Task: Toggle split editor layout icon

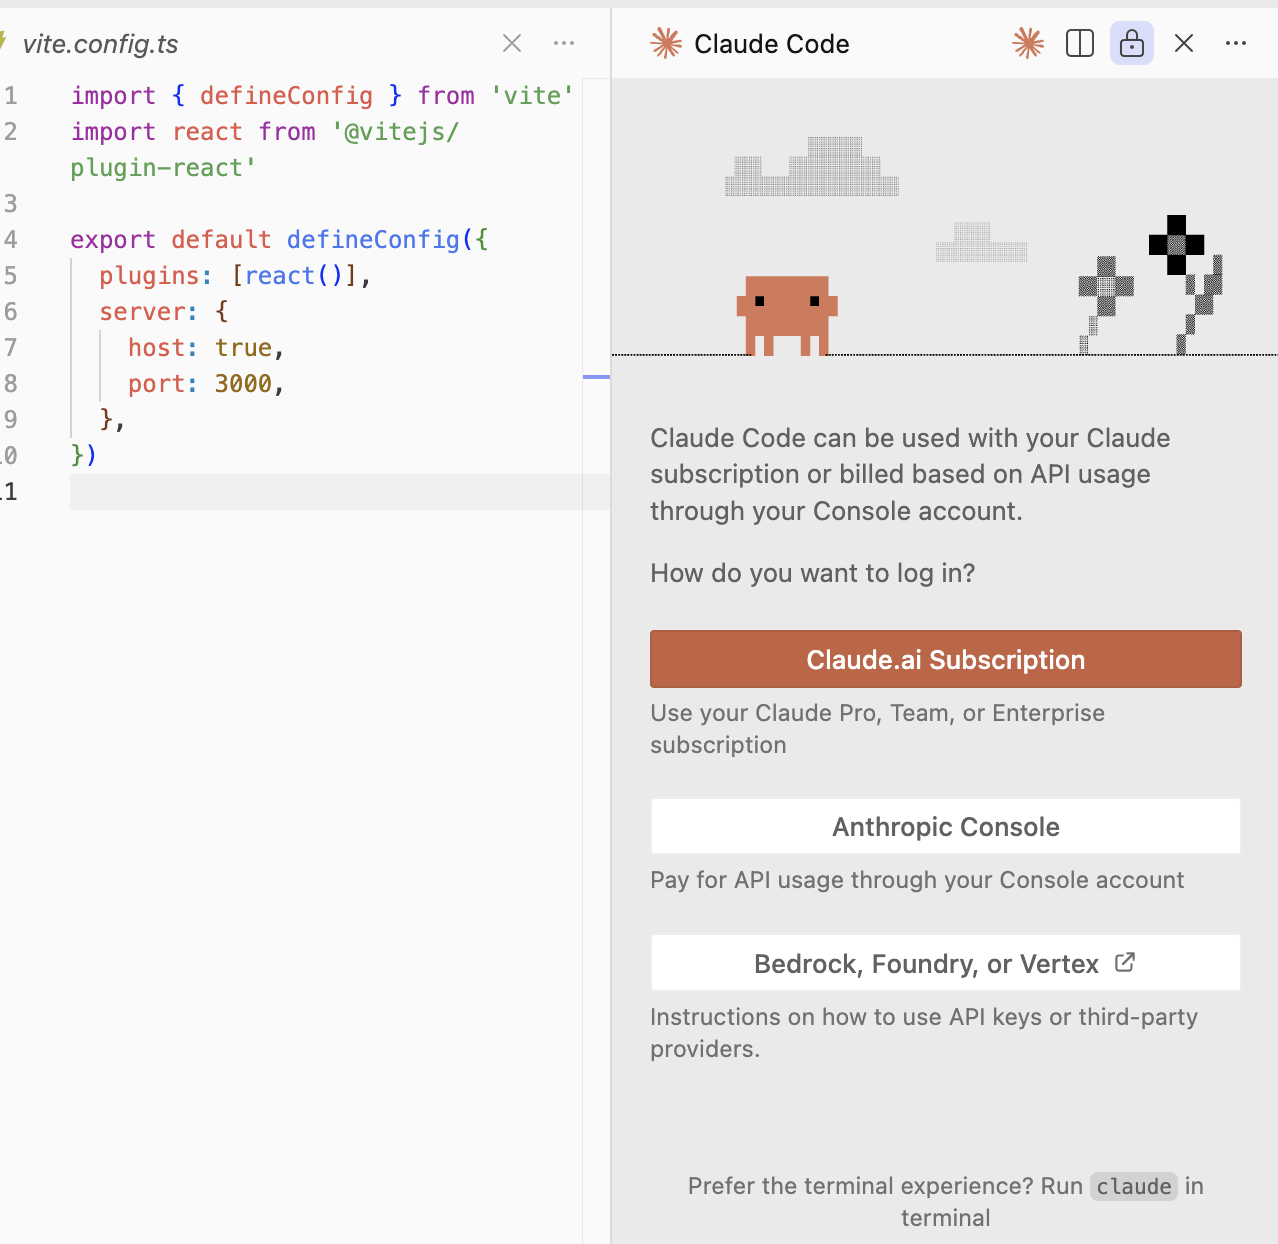Action: coord(1080,43)
